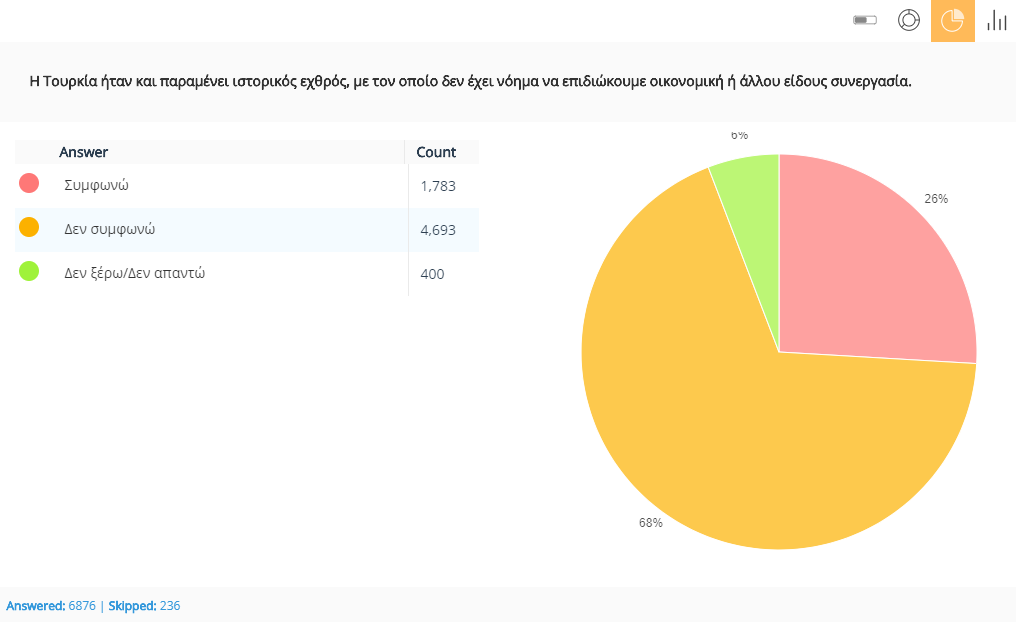This screenshot has width=1016, height=622.
Task: Click the green Δεν ξέρω/Δεν απαντώ legend dot
Action: click(29, 271)
